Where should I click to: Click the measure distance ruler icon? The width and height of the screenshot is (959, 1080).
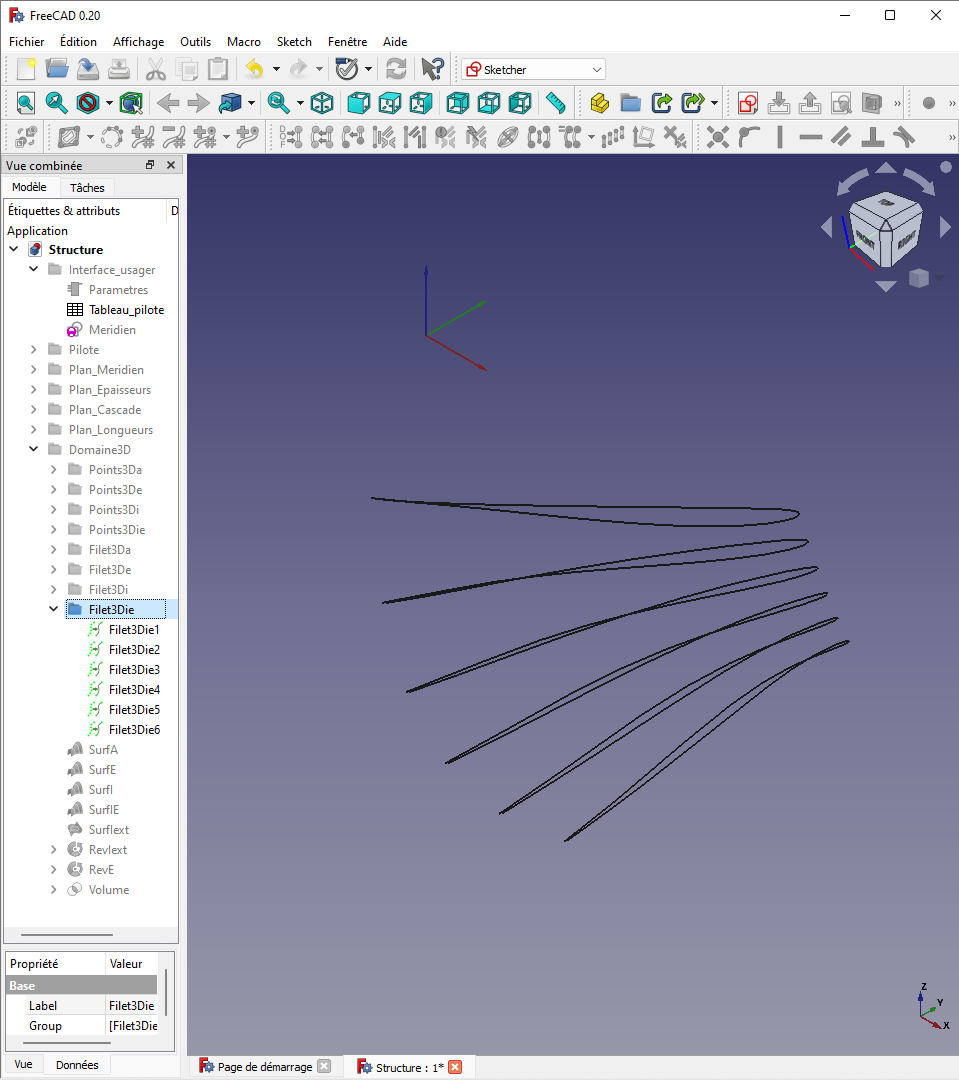[x=556, y=103]
